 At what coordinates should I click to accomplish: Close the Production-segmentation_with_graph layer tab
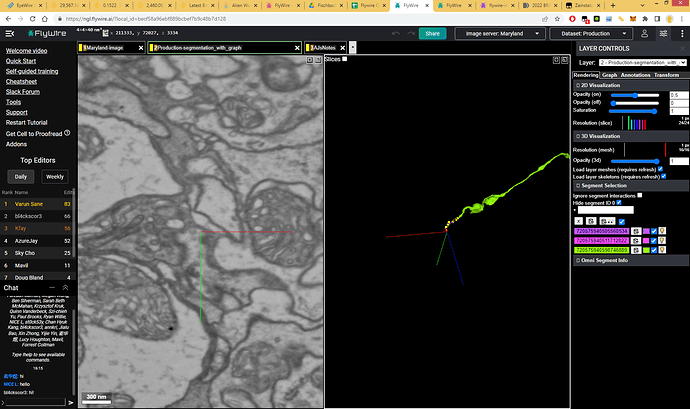pyautogui.click(x=297, y=48)
